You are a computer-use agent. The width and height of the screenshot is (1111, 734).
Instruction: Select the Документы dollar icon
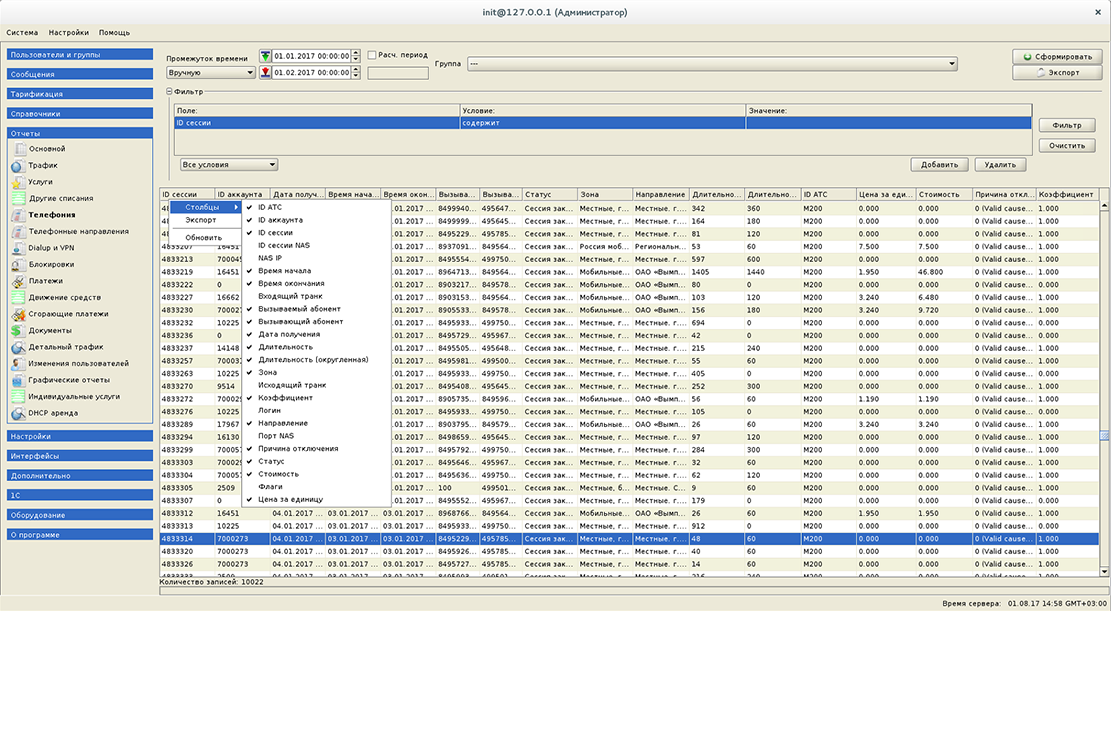coord(18,331)
